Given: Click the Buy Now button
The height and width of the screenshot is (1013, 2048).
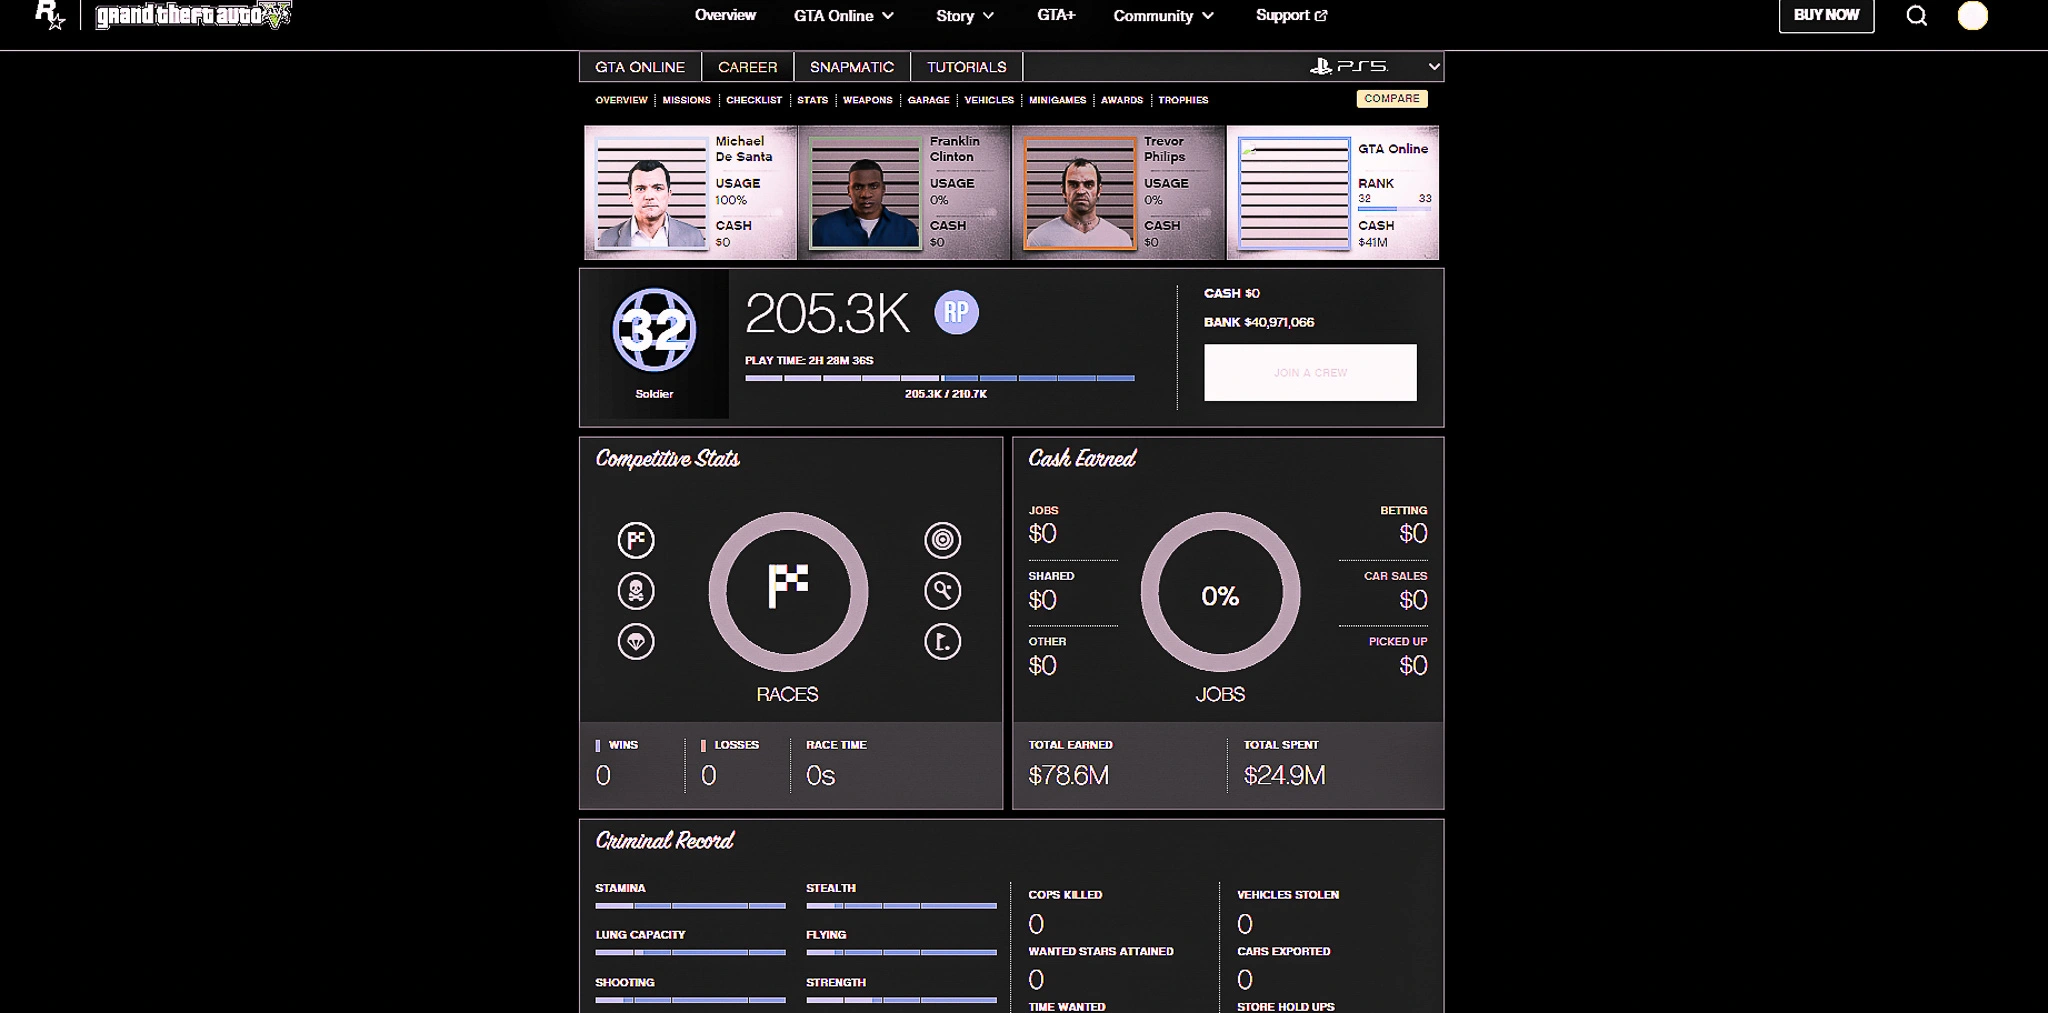Looking at the screenshot, I should point(1825,16).
